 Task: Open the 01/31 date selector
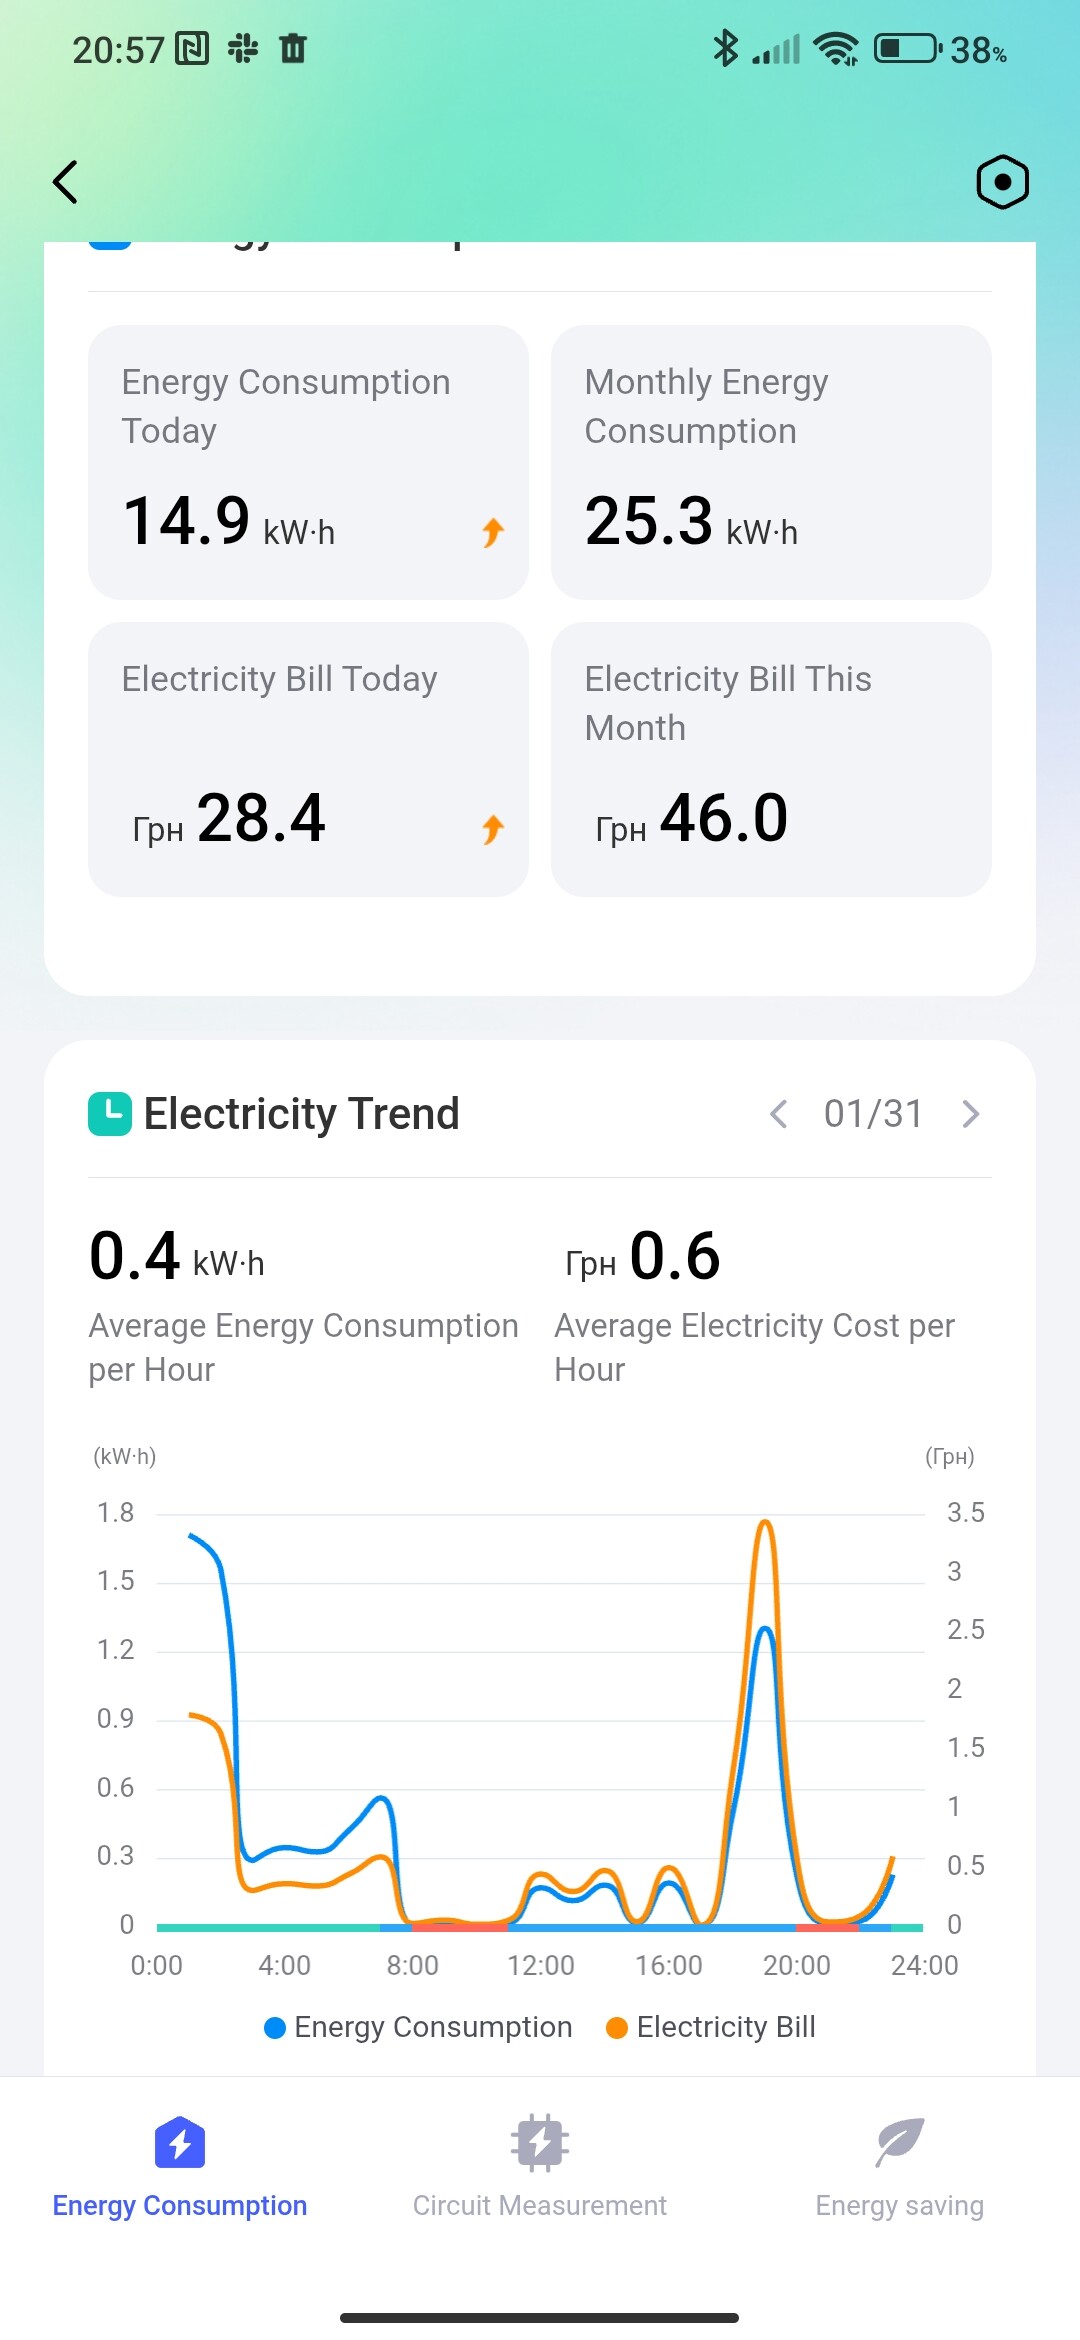click(x=873, y=1114)
